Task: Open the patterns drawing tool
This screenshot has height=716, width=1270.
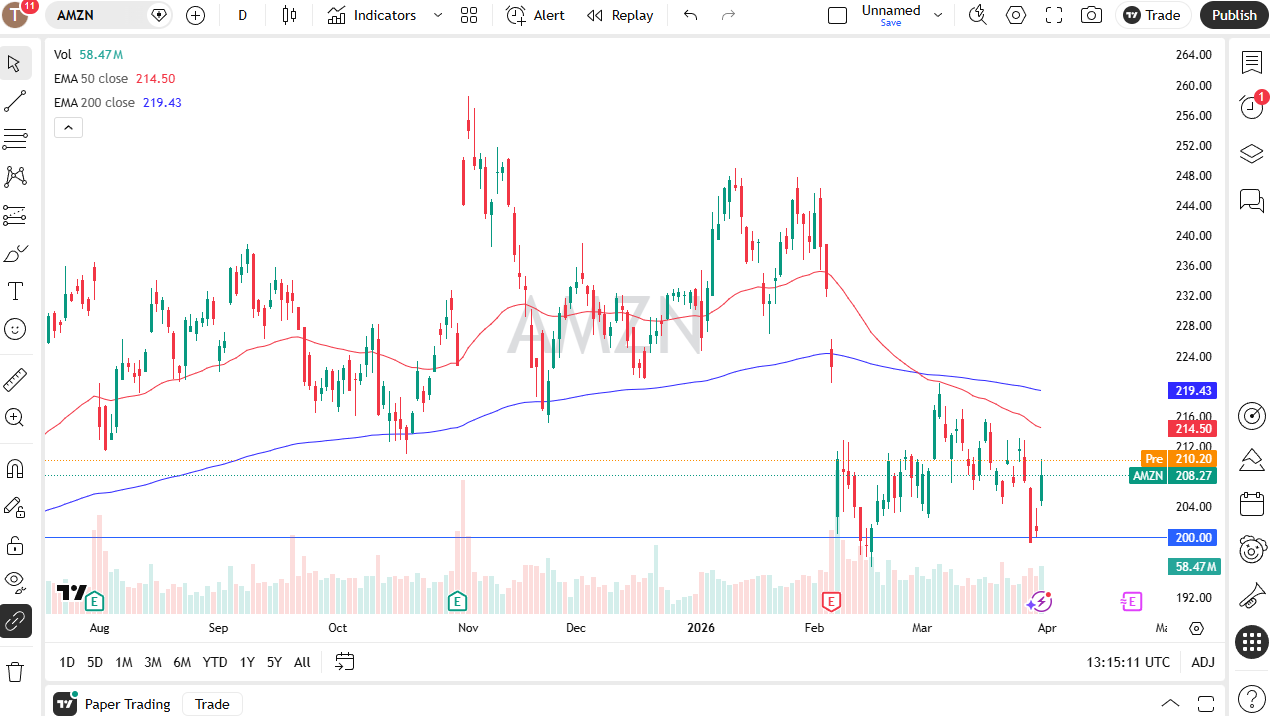Action: click(15, 177)
